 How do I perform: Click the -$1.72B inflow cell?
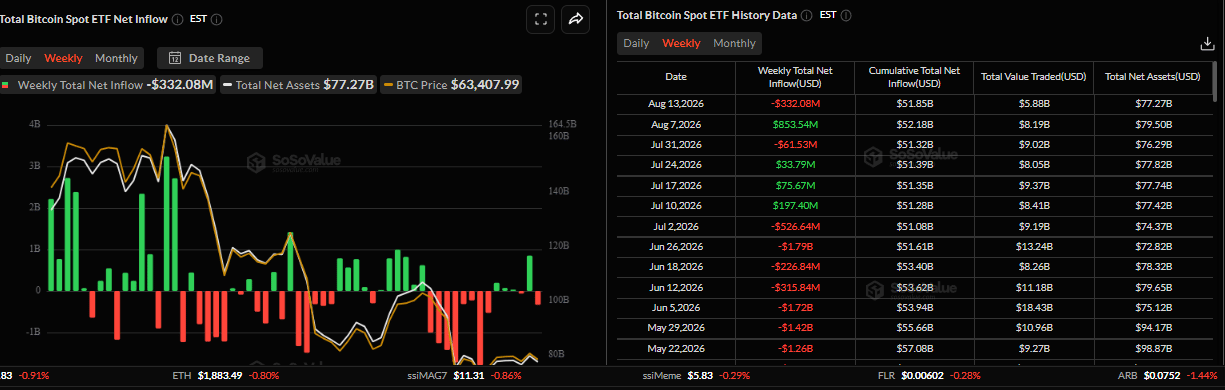pos(796,307)
